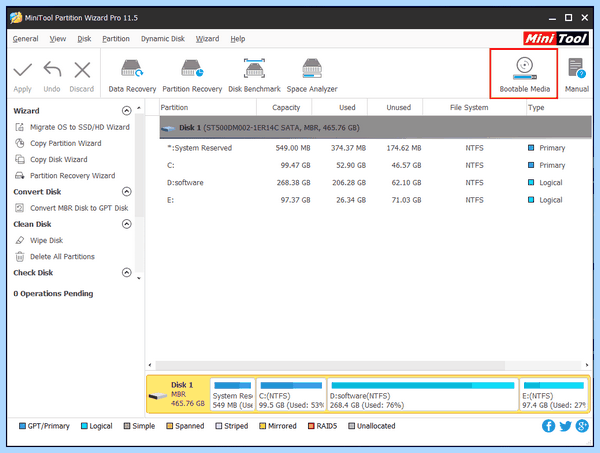
Task: Click the Unallocated legend swatch
Action: (351, 426)
